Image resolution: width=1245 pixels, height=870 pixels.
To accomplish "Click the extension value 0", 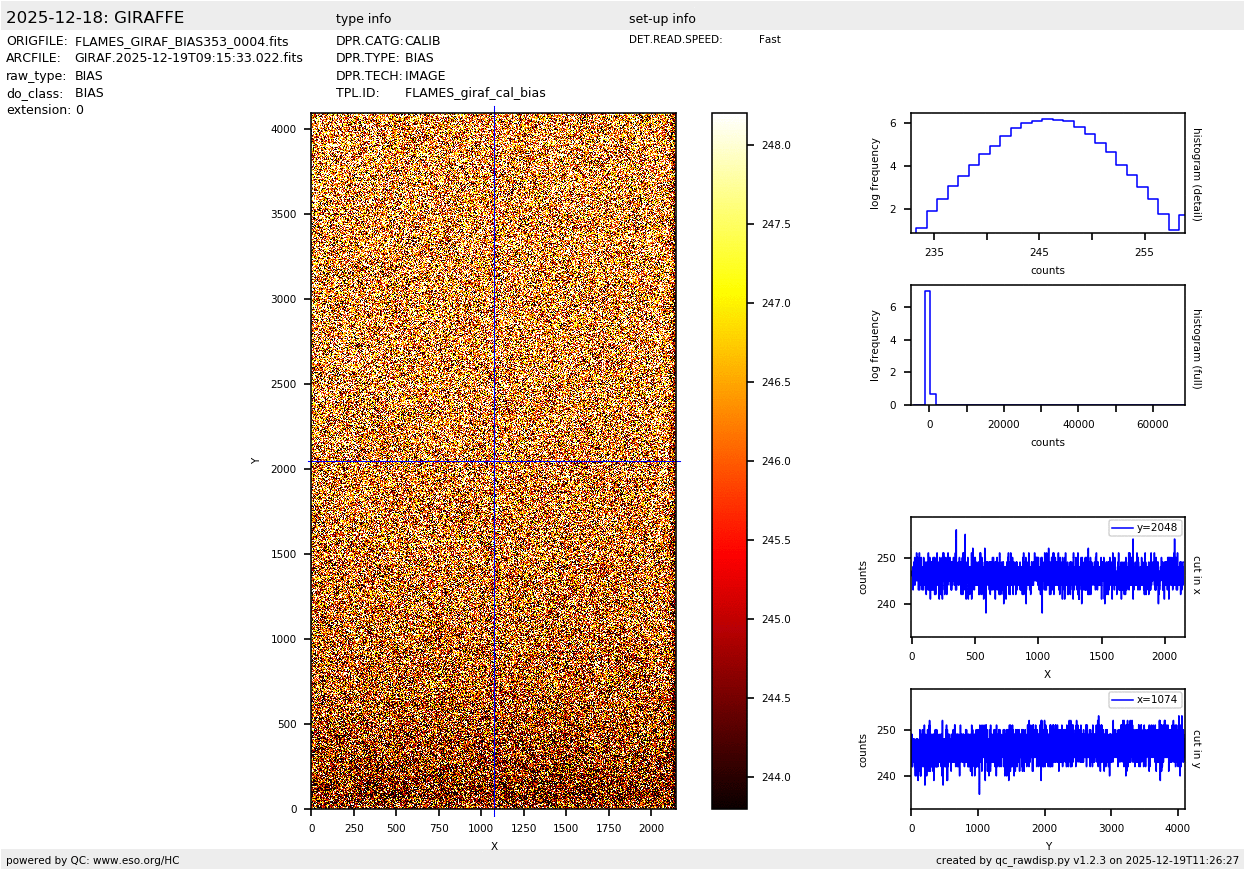I will 80,110.
